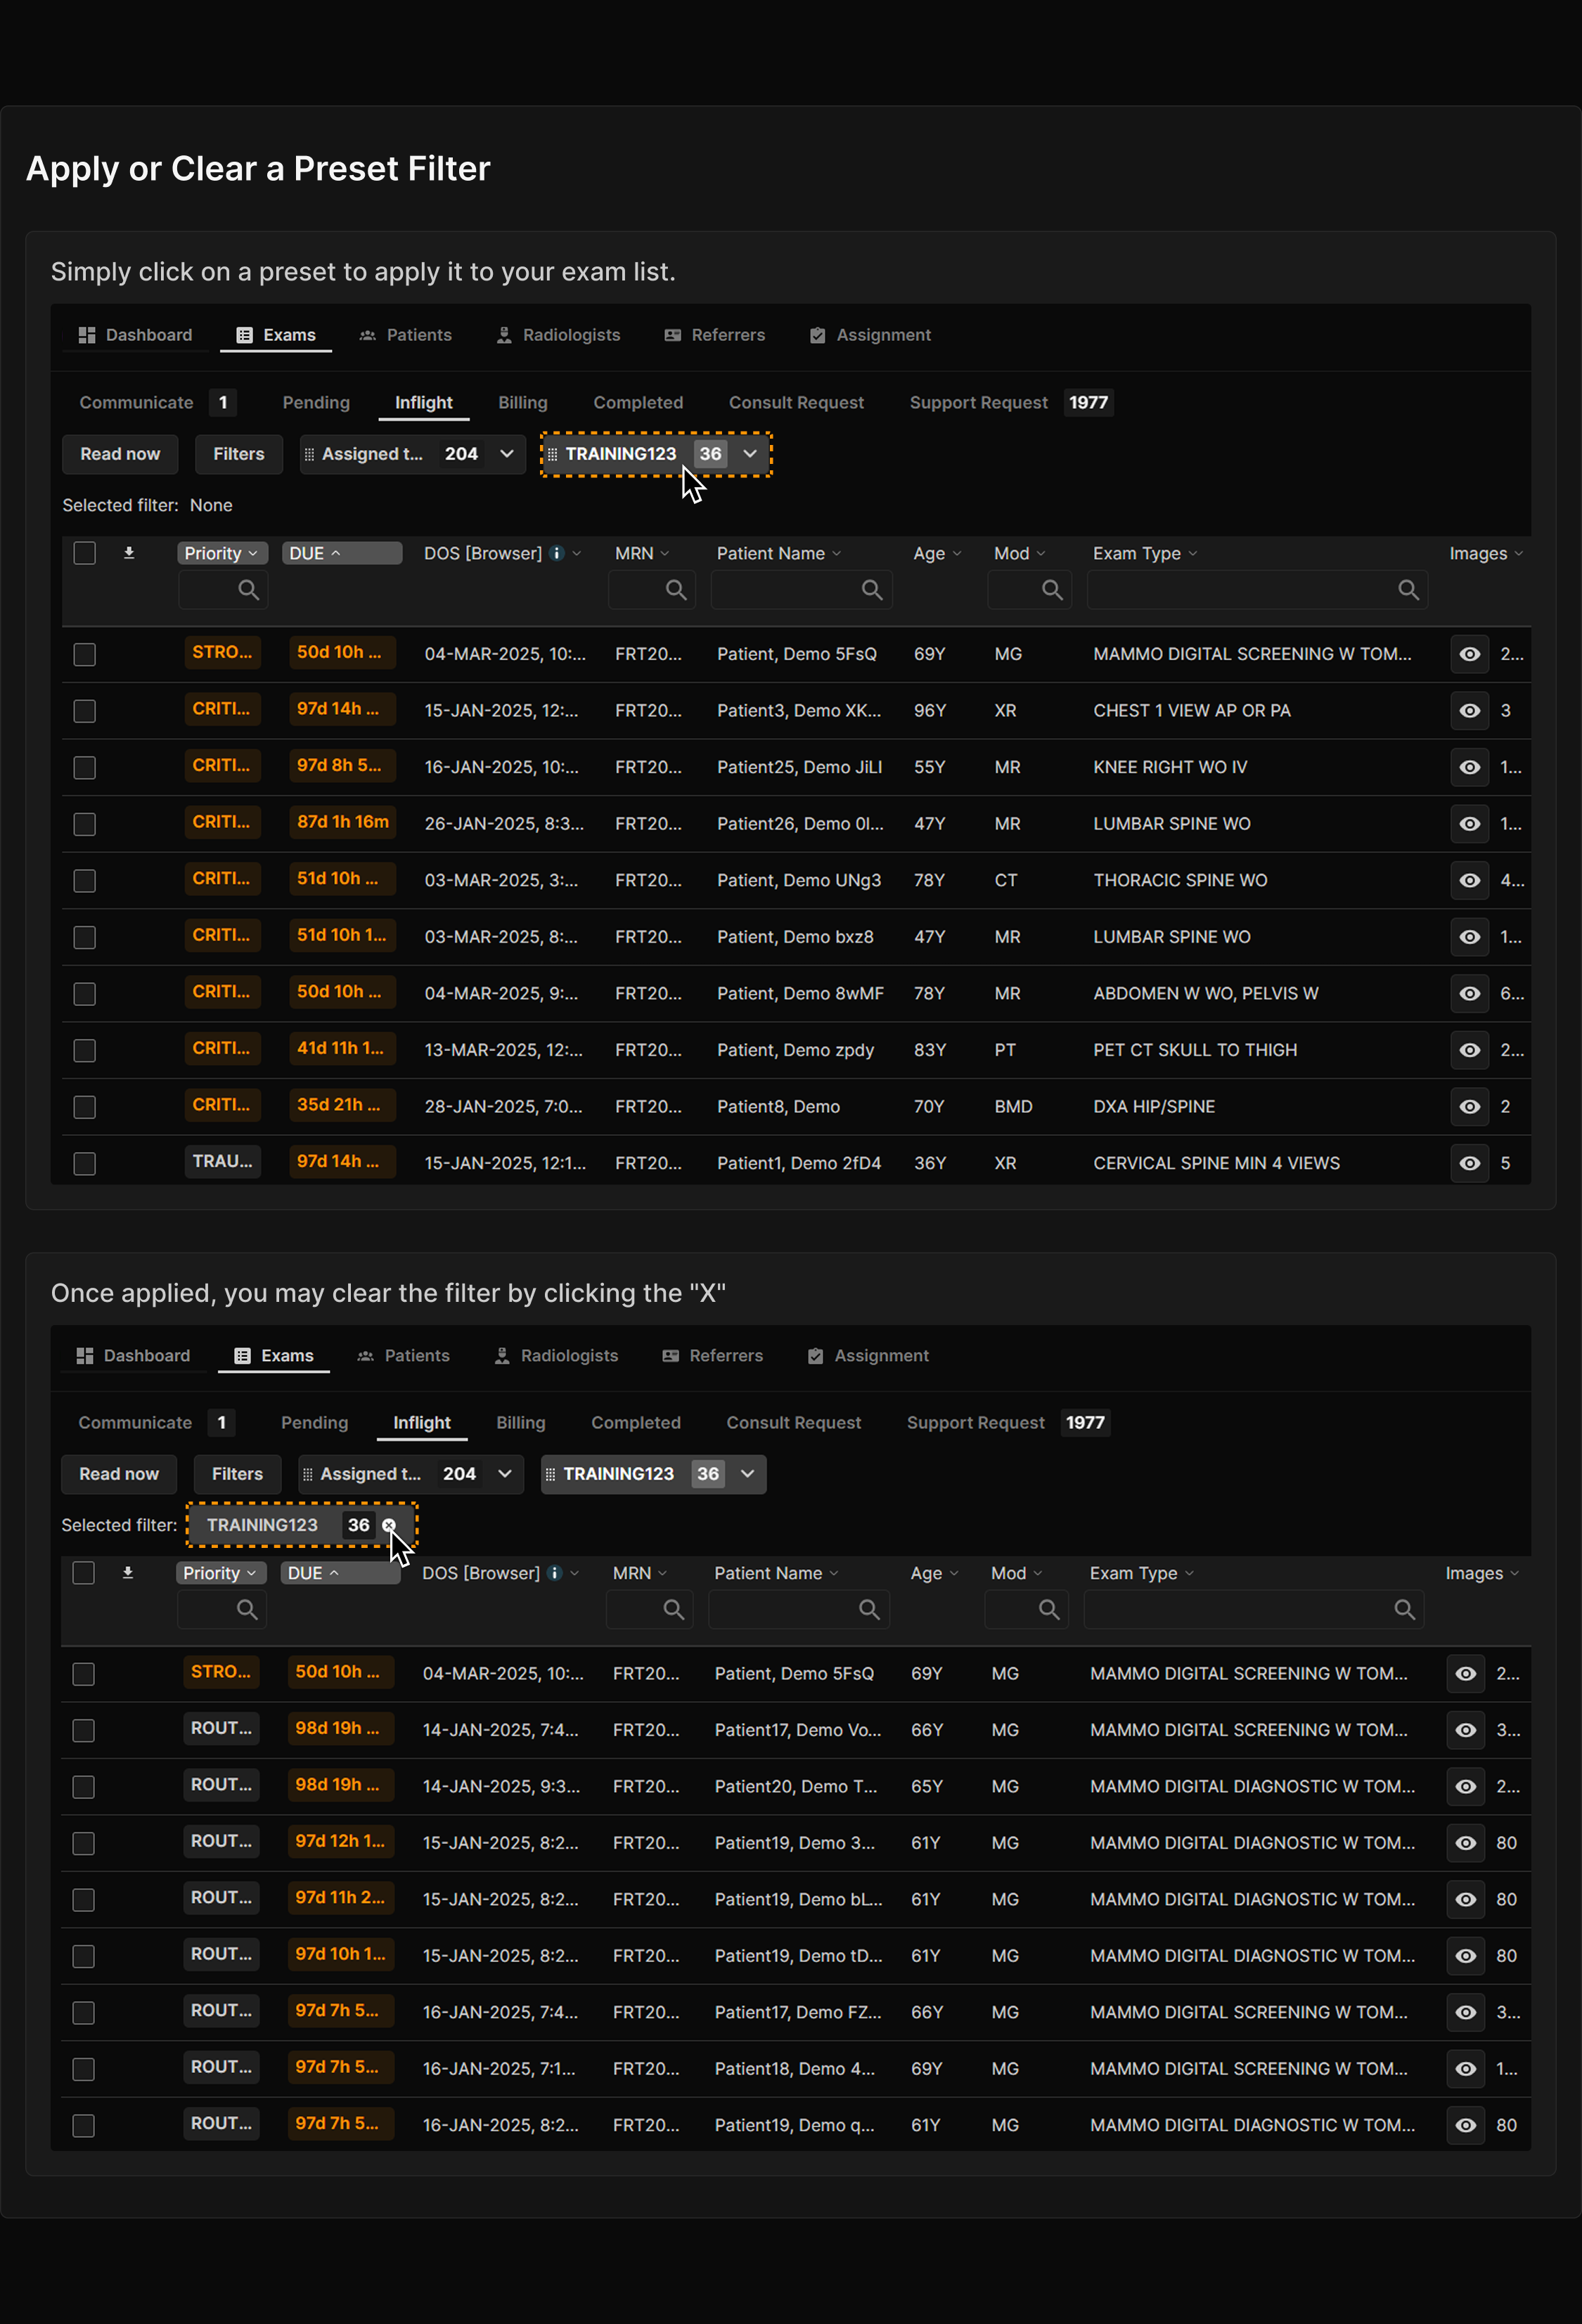The width and height of the screenshot is (1582, 2324).
Task: View images for Patient3, Demo XK row
Action: coord(1469,710)
